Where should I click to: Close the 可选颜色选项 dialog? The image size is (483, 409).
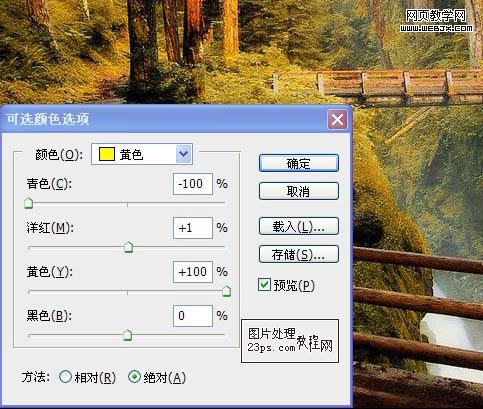[x=337, y=119]
